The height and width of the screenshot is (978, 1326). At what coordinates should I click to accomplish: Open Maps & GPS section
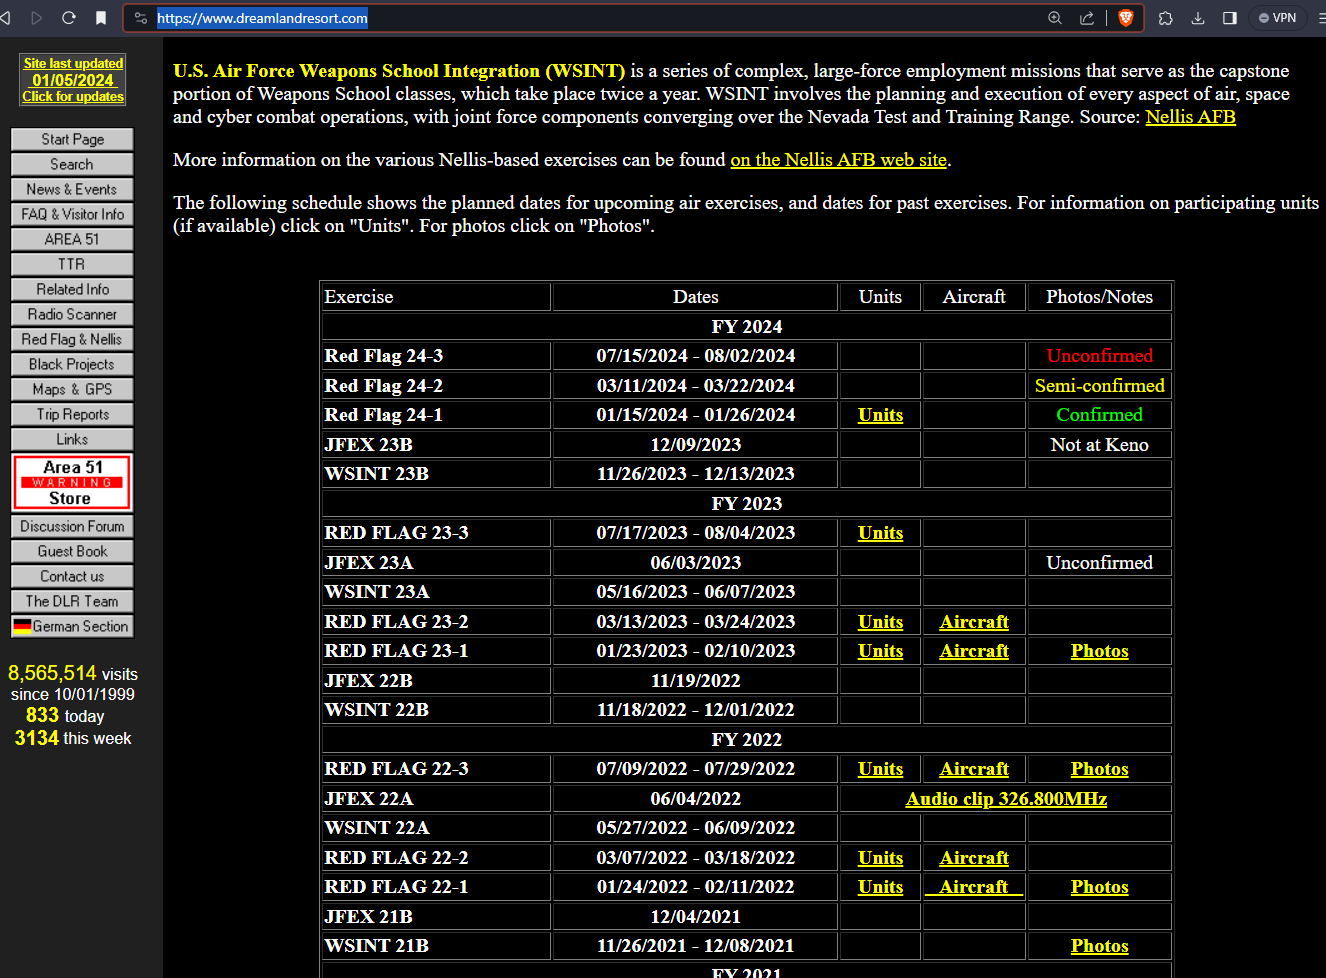[x=72, y=389]
